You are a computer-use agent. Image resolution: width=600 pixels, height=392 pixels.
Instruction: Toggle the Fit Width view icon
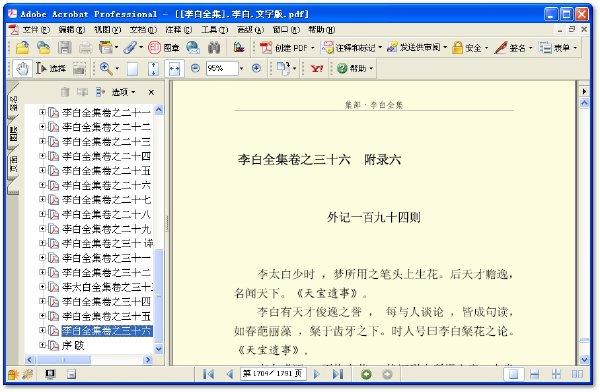click(x=174, y=69)
